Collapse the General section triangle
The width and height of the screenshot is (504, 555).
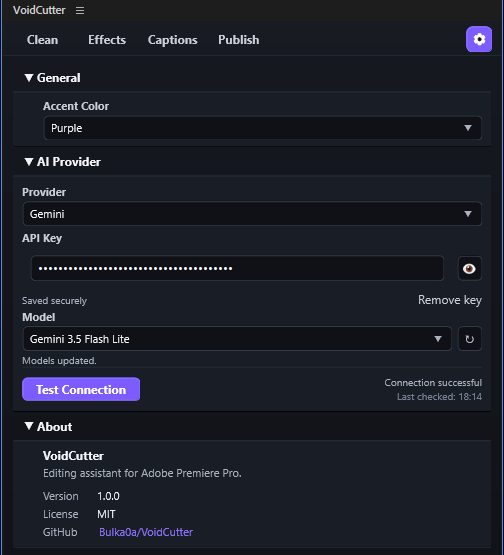29,78
